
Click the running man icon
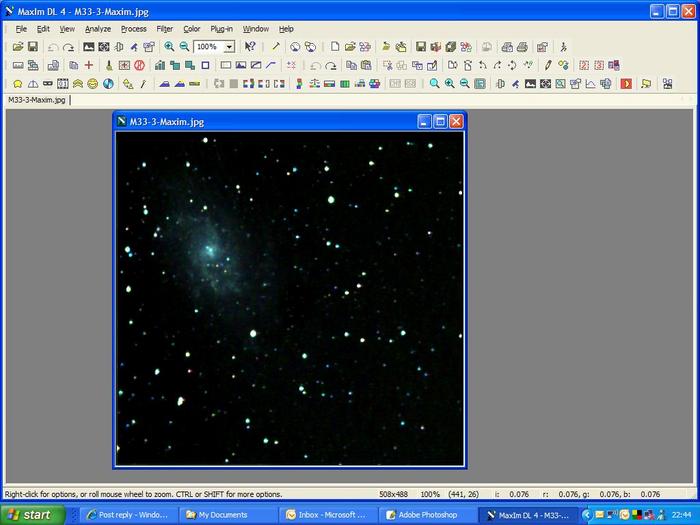point(563,46)
